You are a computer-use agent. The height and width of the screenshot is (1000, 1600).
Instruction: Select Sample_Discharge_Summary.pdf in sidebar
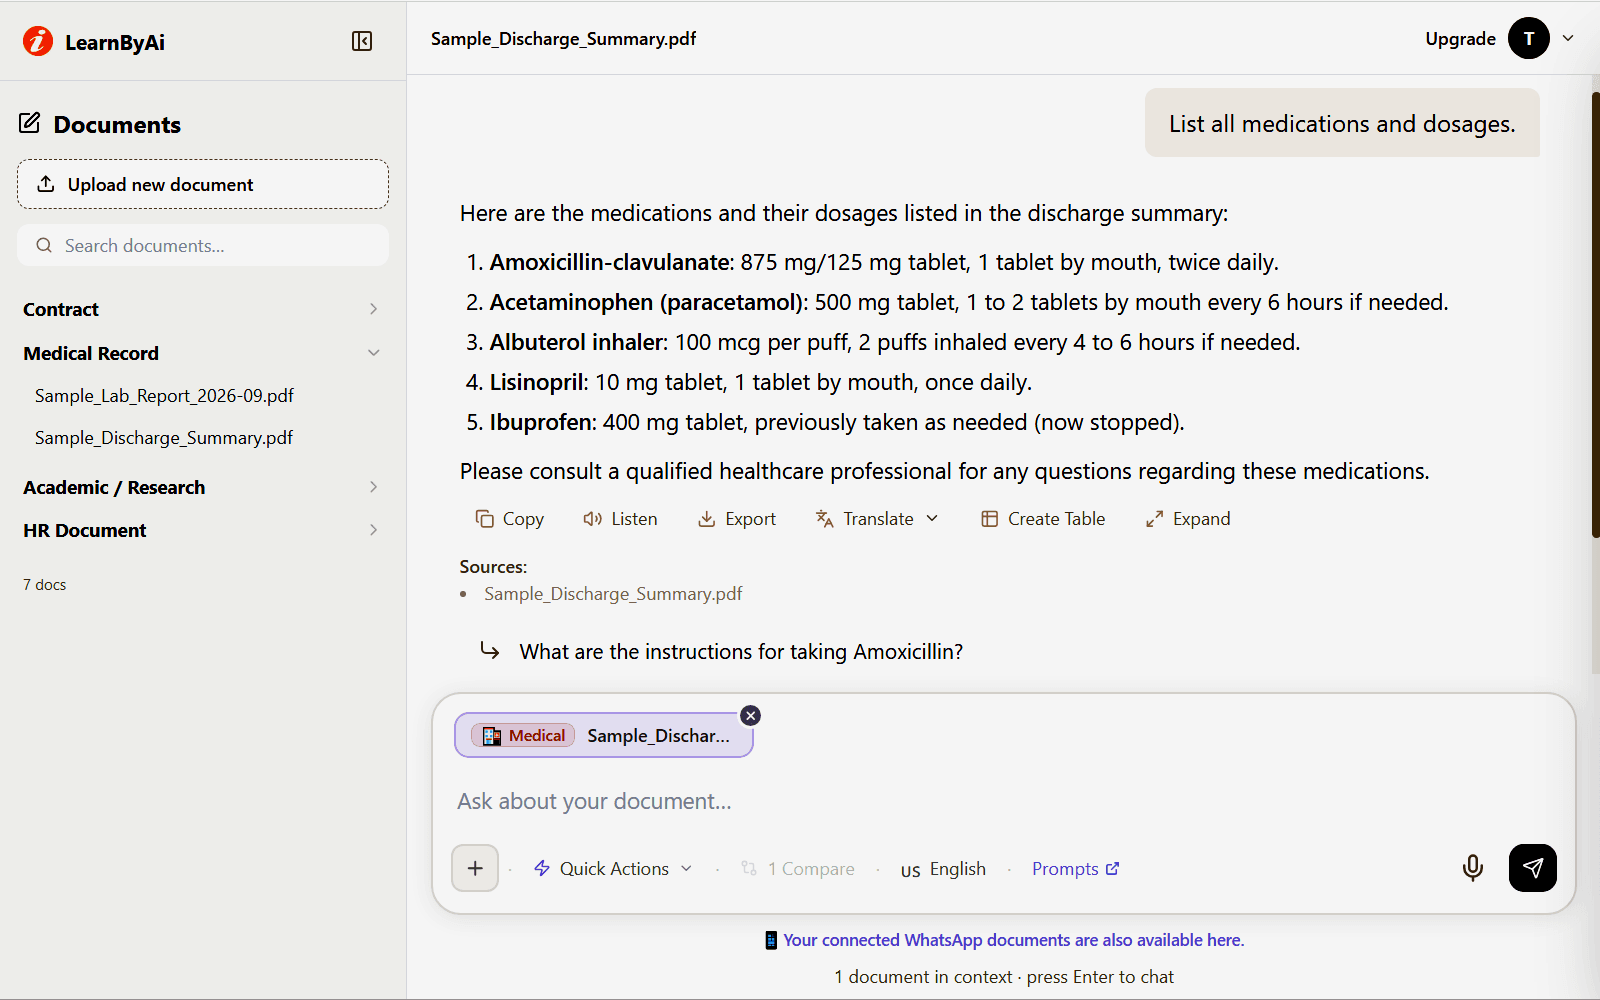click(164, 437)
